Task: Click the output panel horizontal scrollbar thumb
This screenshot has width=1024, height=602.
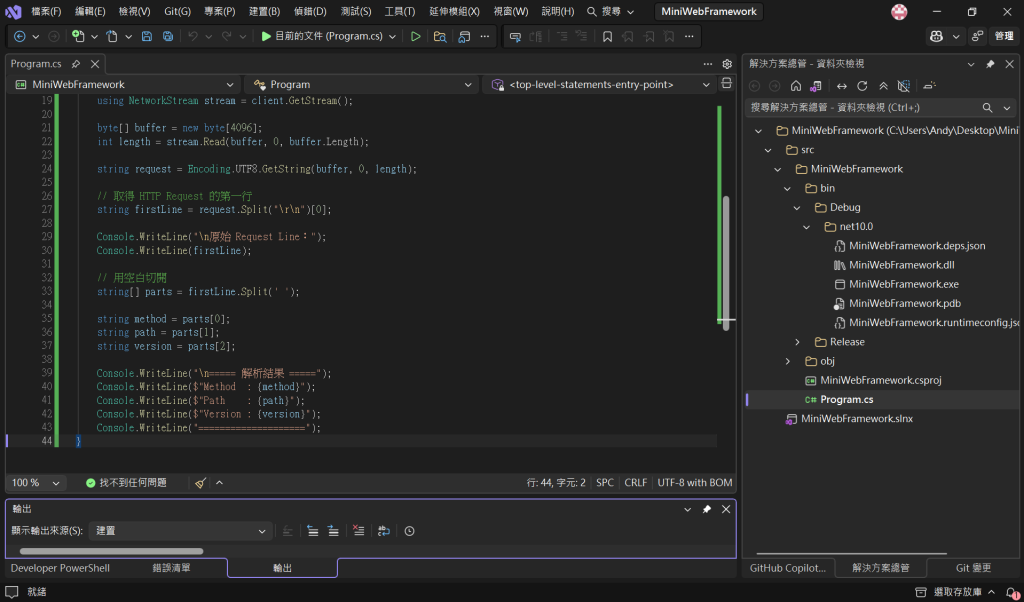Action: click(112, 552)
